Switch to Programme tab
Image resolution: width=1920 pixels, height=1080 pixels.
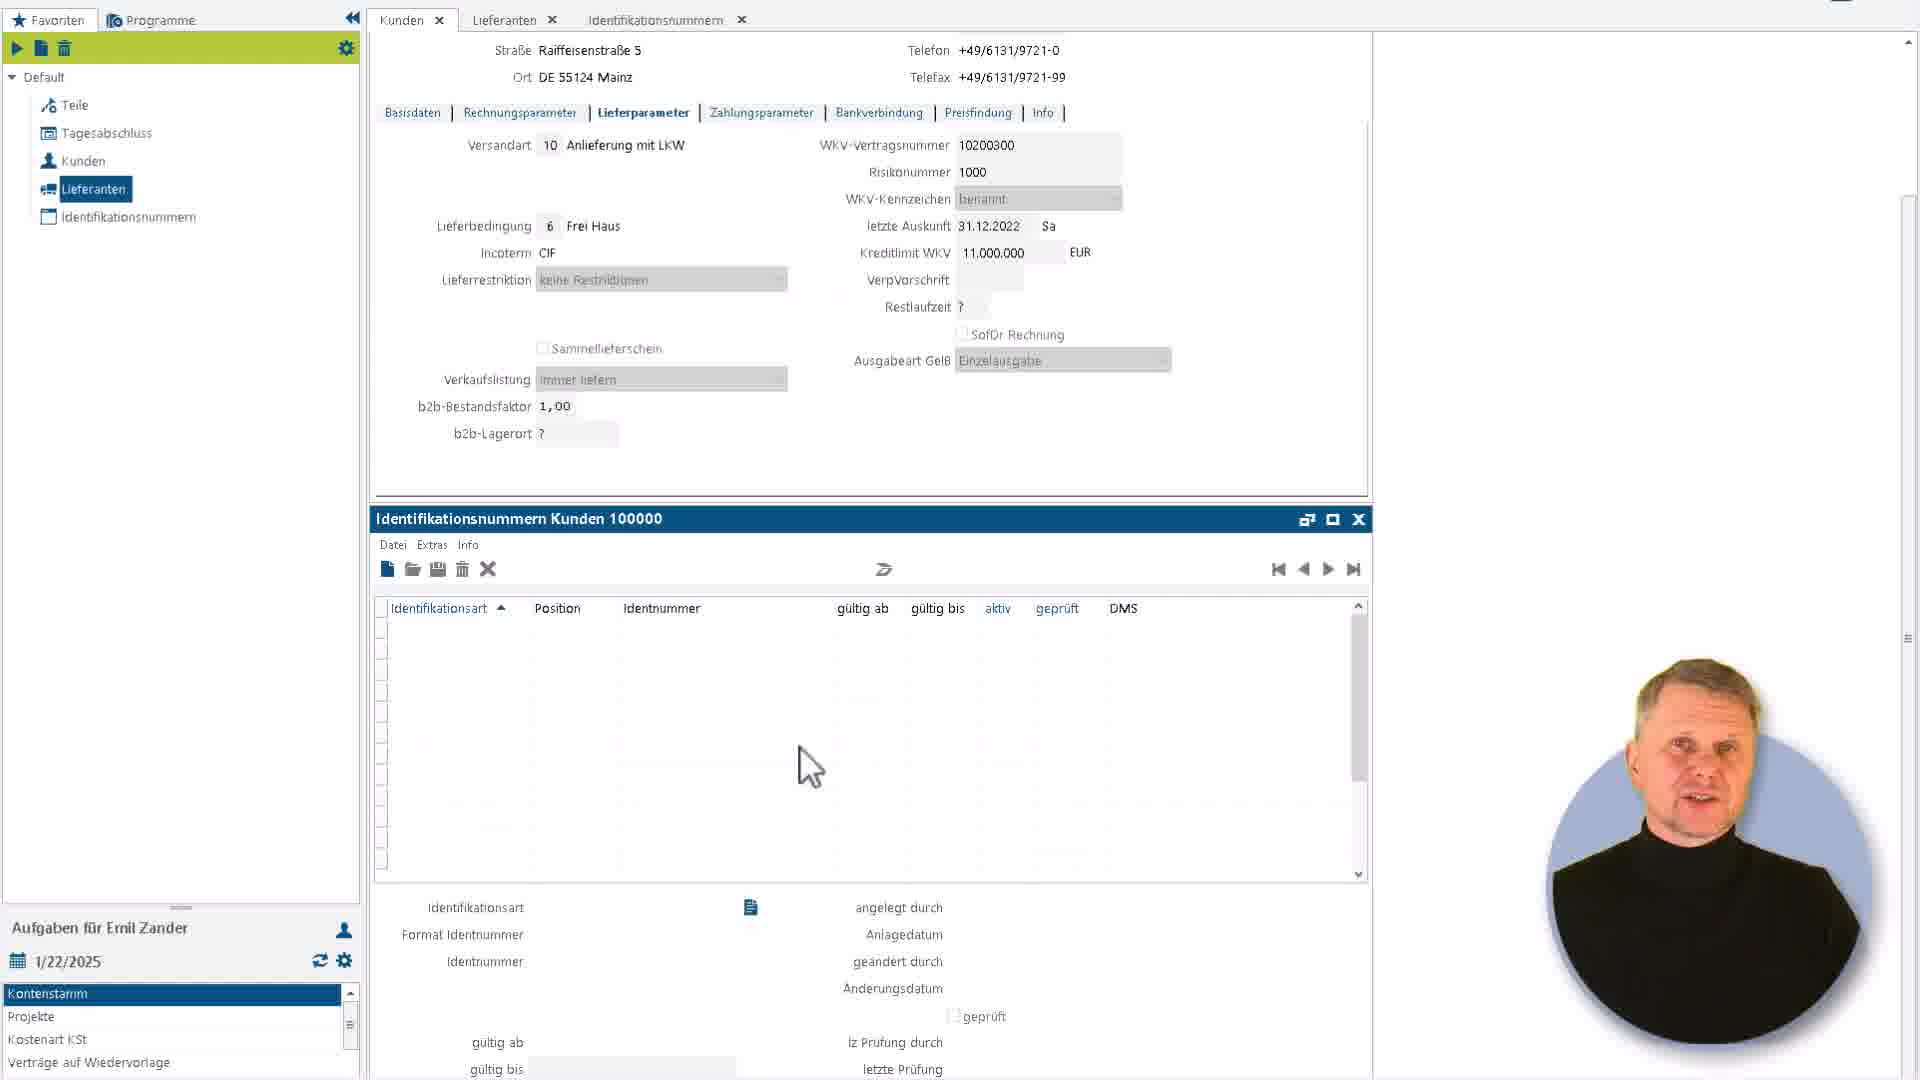click(x=151, y=20)
